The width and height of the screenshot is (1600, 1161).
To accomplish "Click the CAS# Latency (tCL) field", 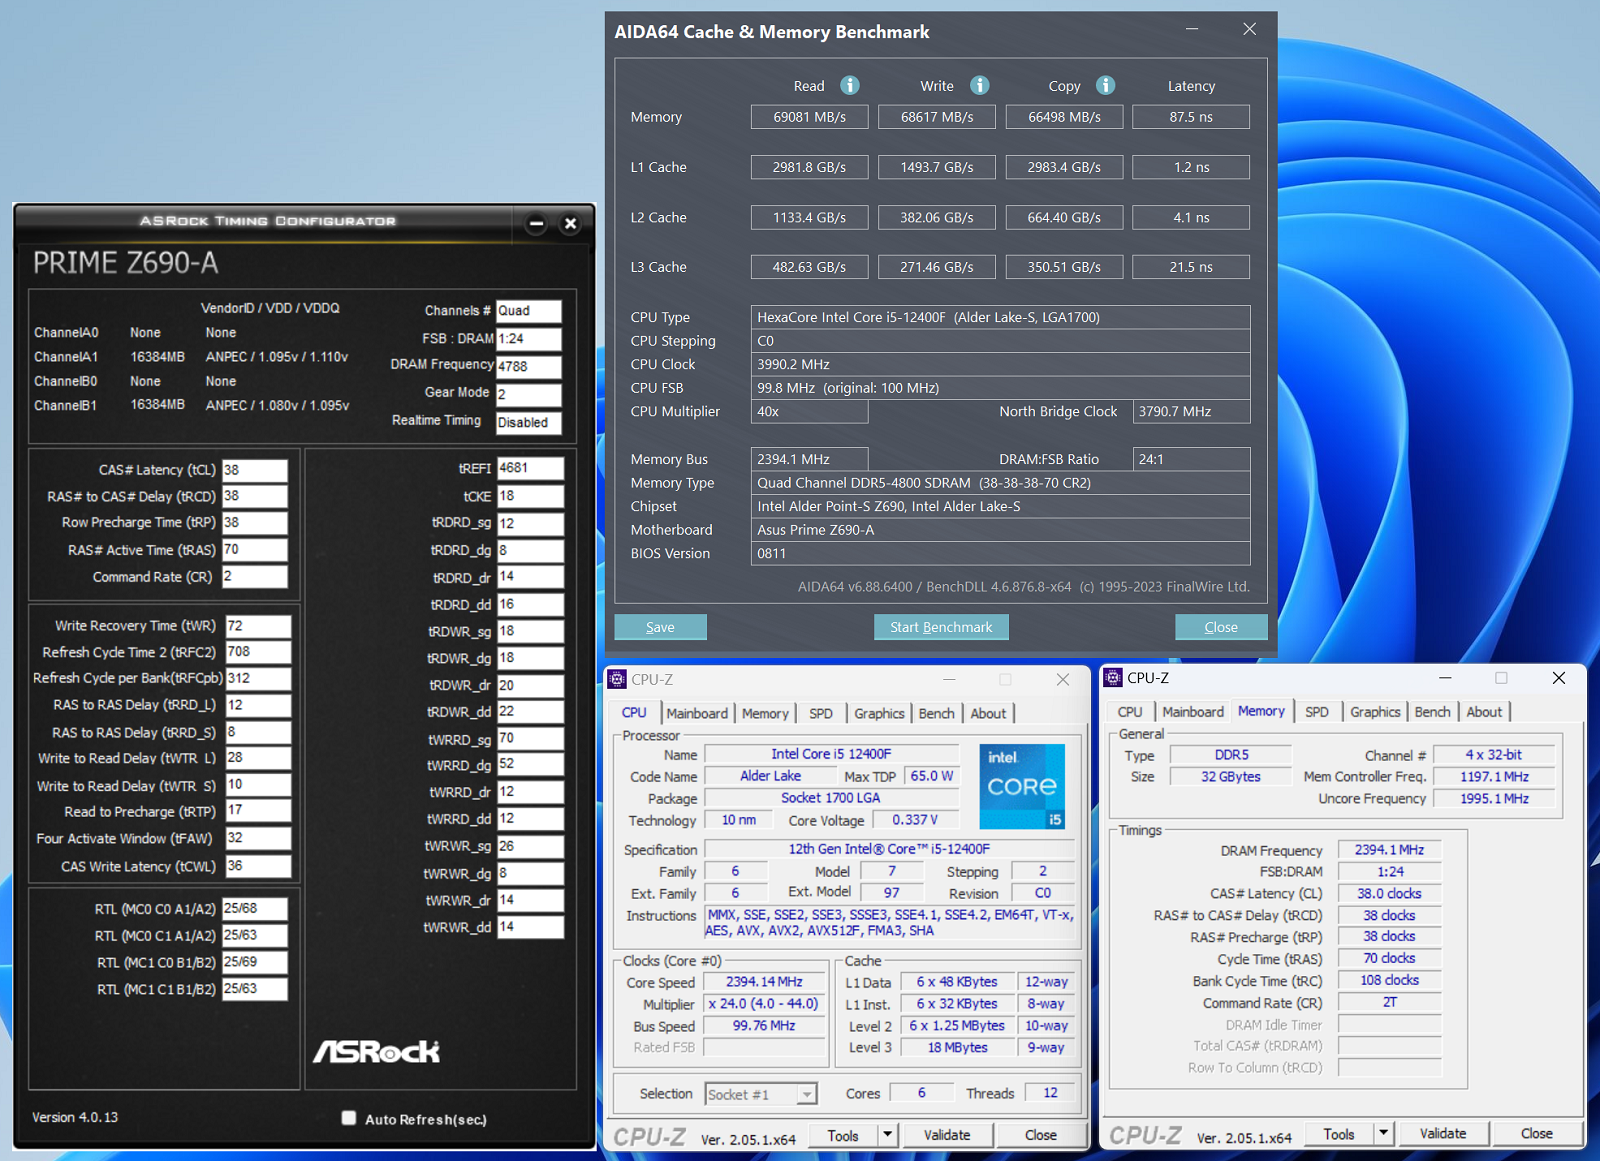I will [x=255, y=470].
